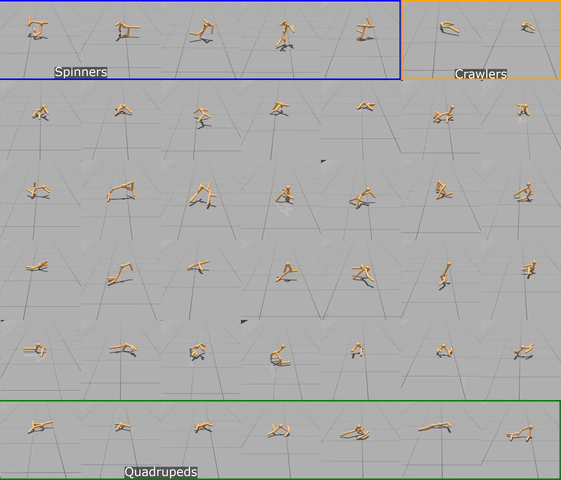The height and width of the screenshot is (480, 561).
Task: Select the left crawler robot in orange box
Action: (449, 28)
